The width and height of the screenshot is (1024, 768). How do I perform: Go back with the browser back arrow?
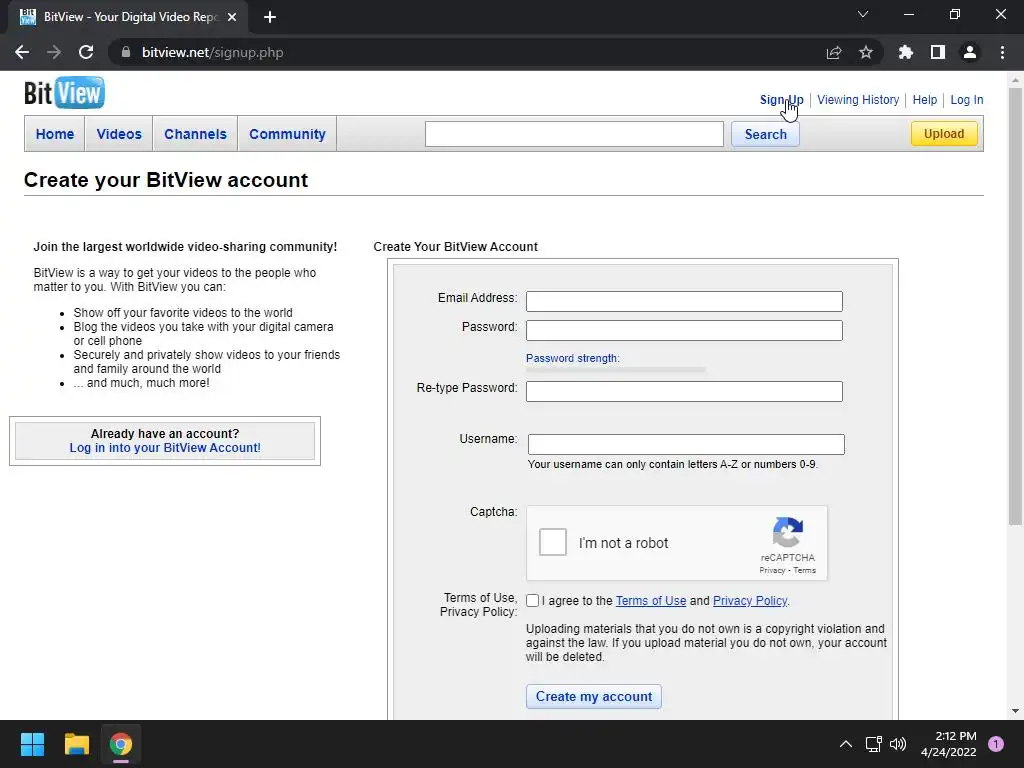[22, 52]
